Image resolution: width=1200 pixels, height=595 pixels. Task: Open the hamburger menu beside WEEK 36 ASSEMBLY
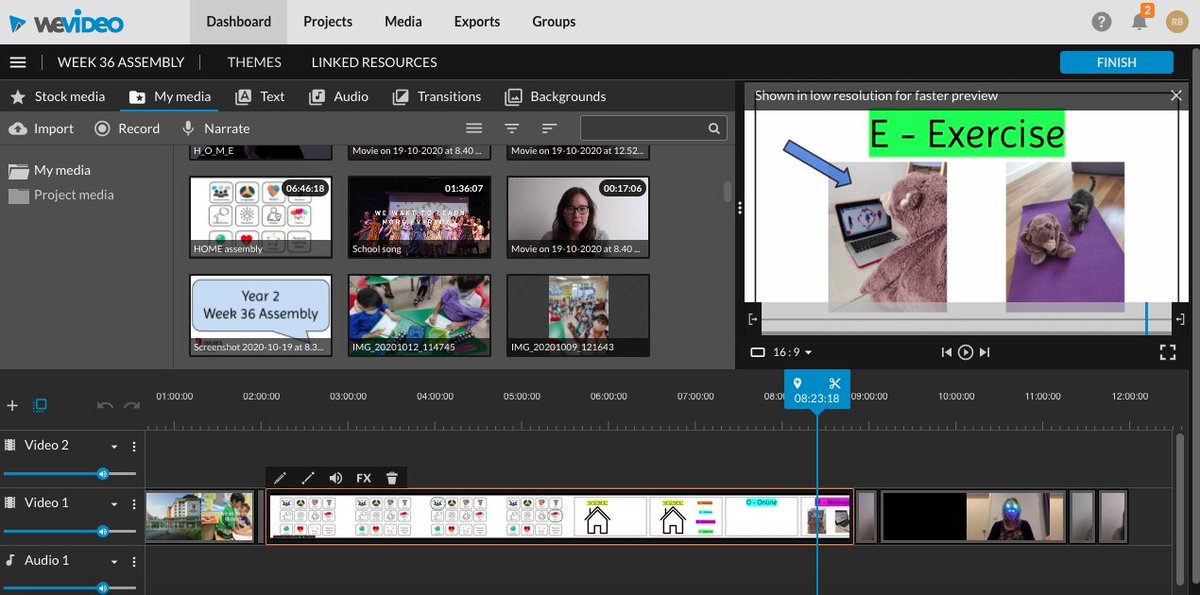click(17, 62)
